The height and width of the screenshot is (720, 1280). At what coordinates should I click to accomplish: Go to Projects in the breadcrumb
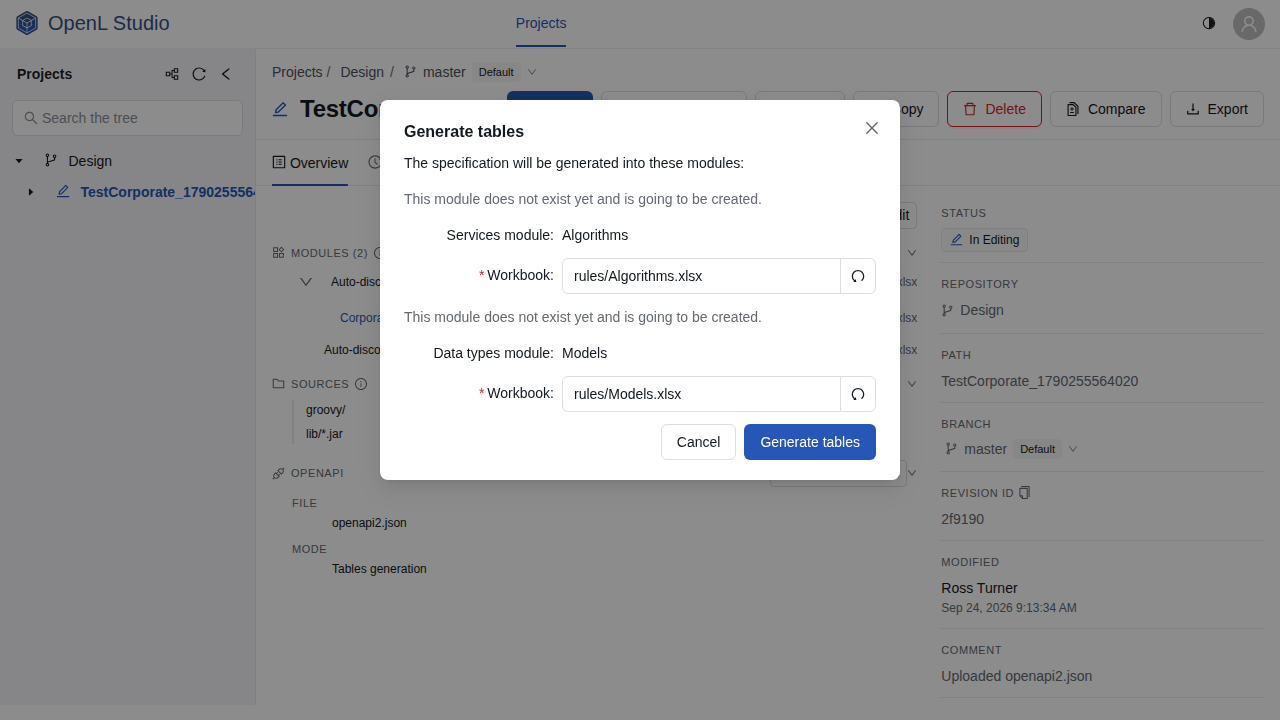pyautogui.click(x=297, y=72)
